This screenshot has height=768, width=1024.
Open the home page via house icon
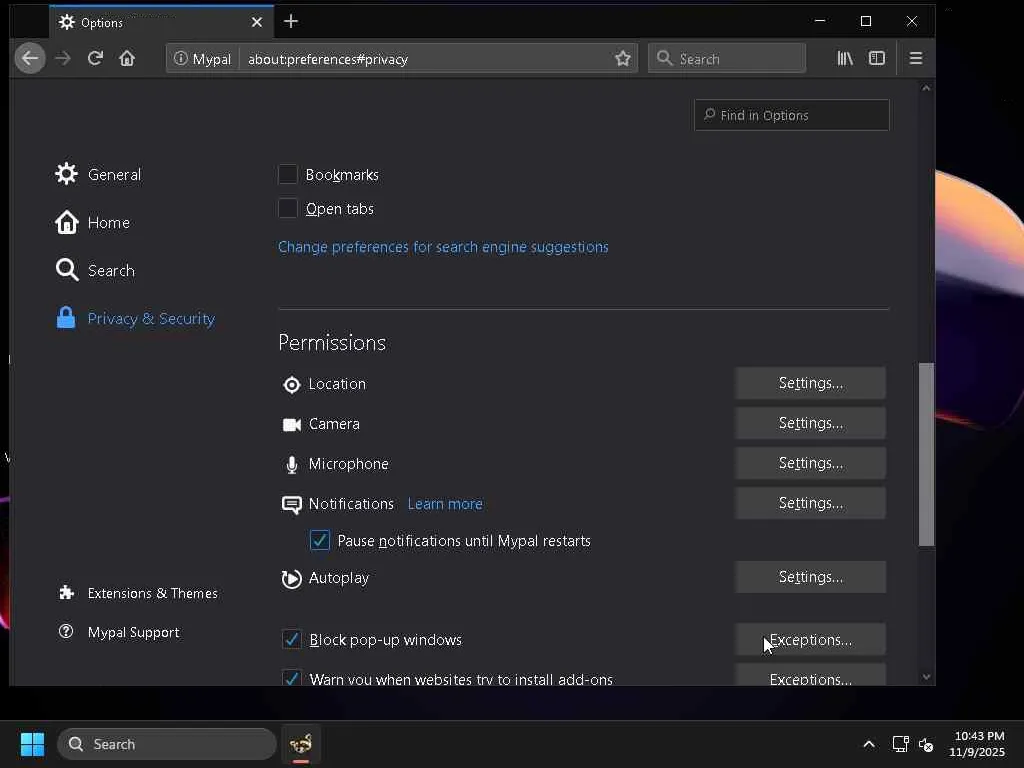127,59
